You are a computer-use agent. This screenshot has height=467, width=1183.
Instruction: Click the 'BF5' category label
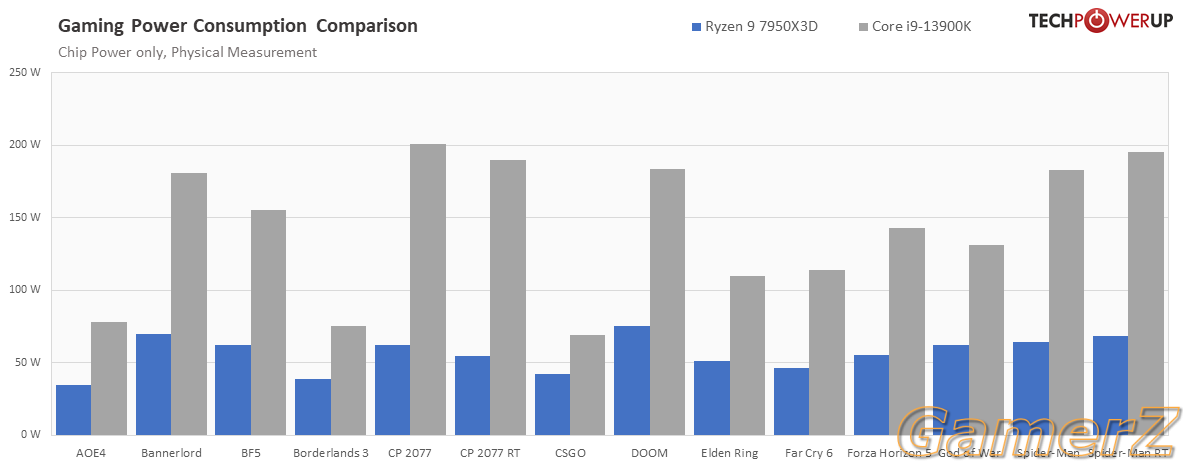point(250,453)
